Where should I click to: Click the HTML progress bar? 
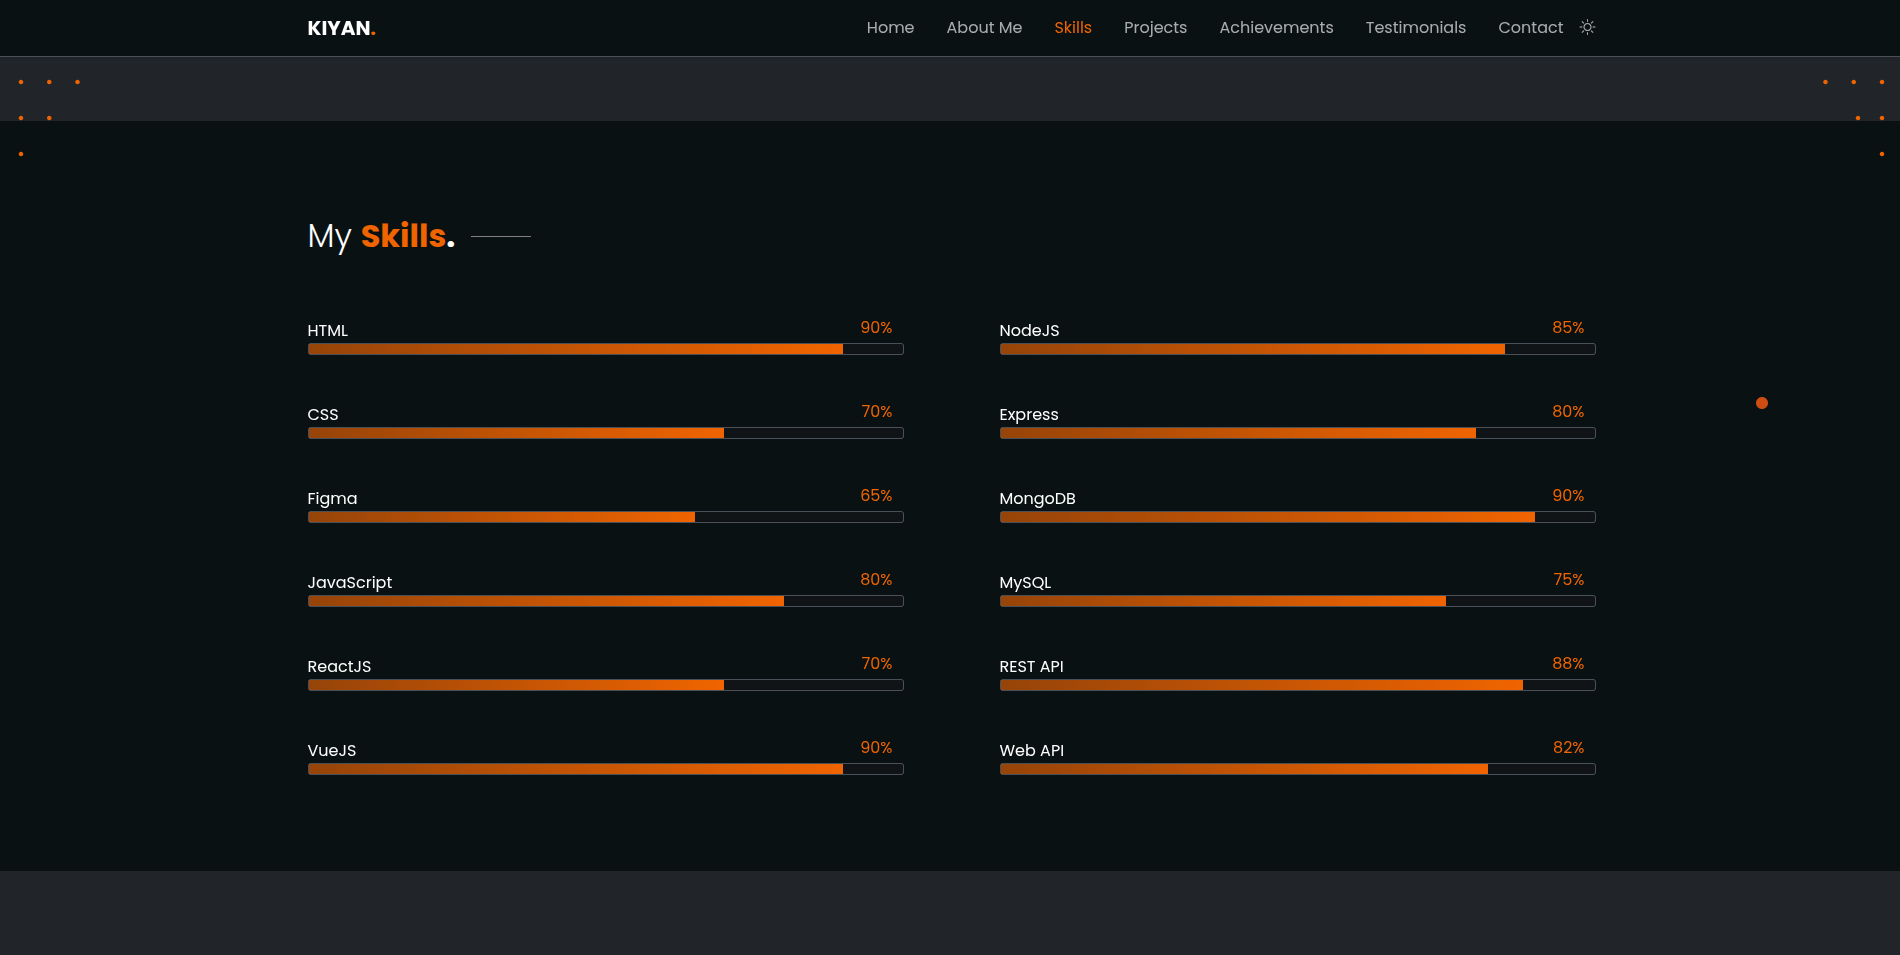605,349
